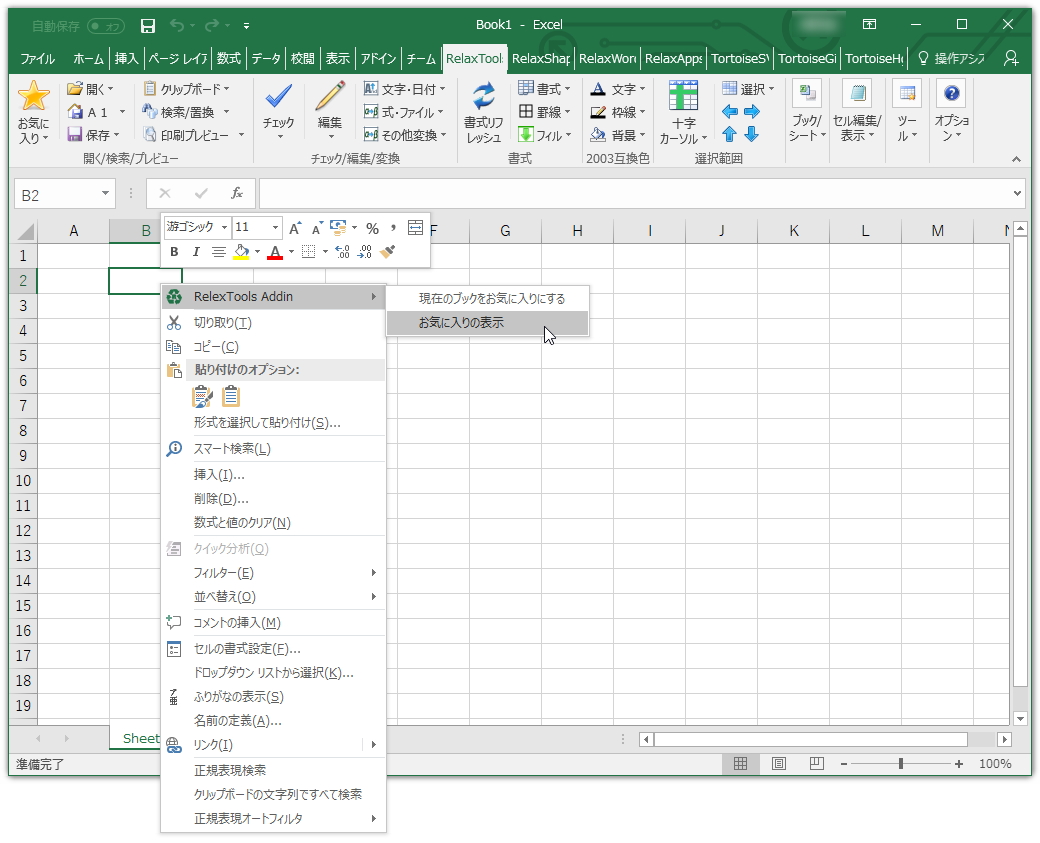This screenshot has height=843, width=1040.
Task: Click the zoom slider handle
Action: (x=901, y=764)
